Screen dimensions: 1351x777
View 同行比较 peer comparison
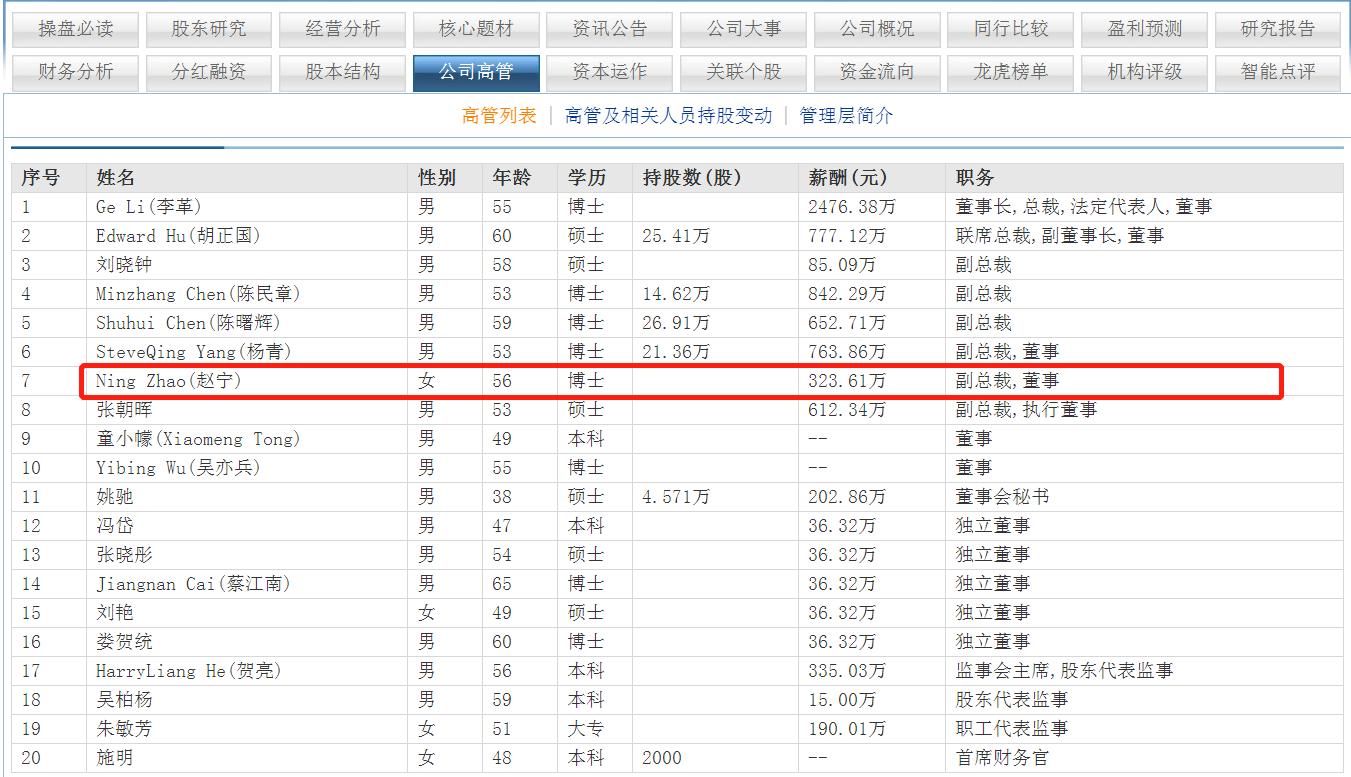(1010, 28)
